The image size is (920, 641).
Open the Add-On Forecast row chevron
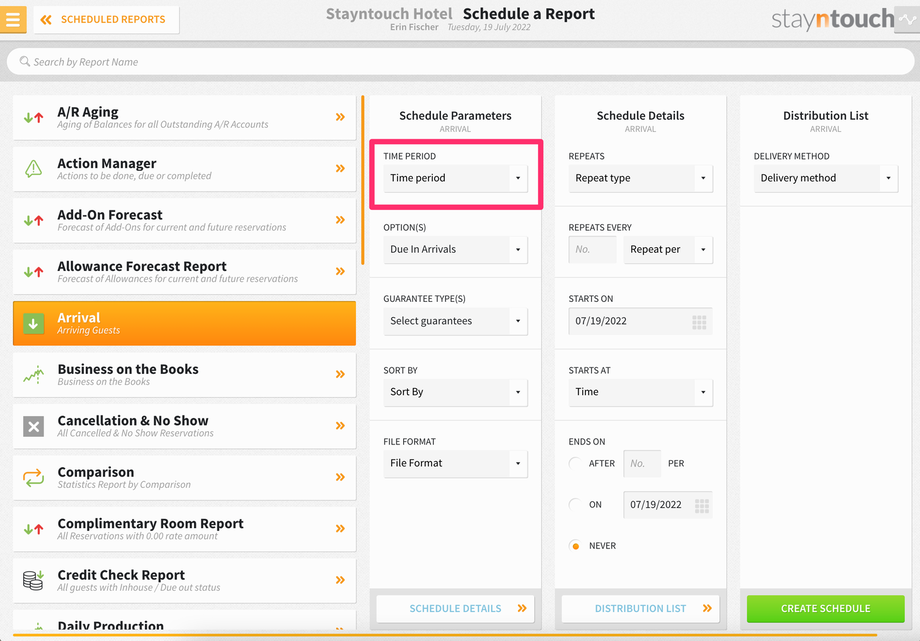click(x=340, y=220)
